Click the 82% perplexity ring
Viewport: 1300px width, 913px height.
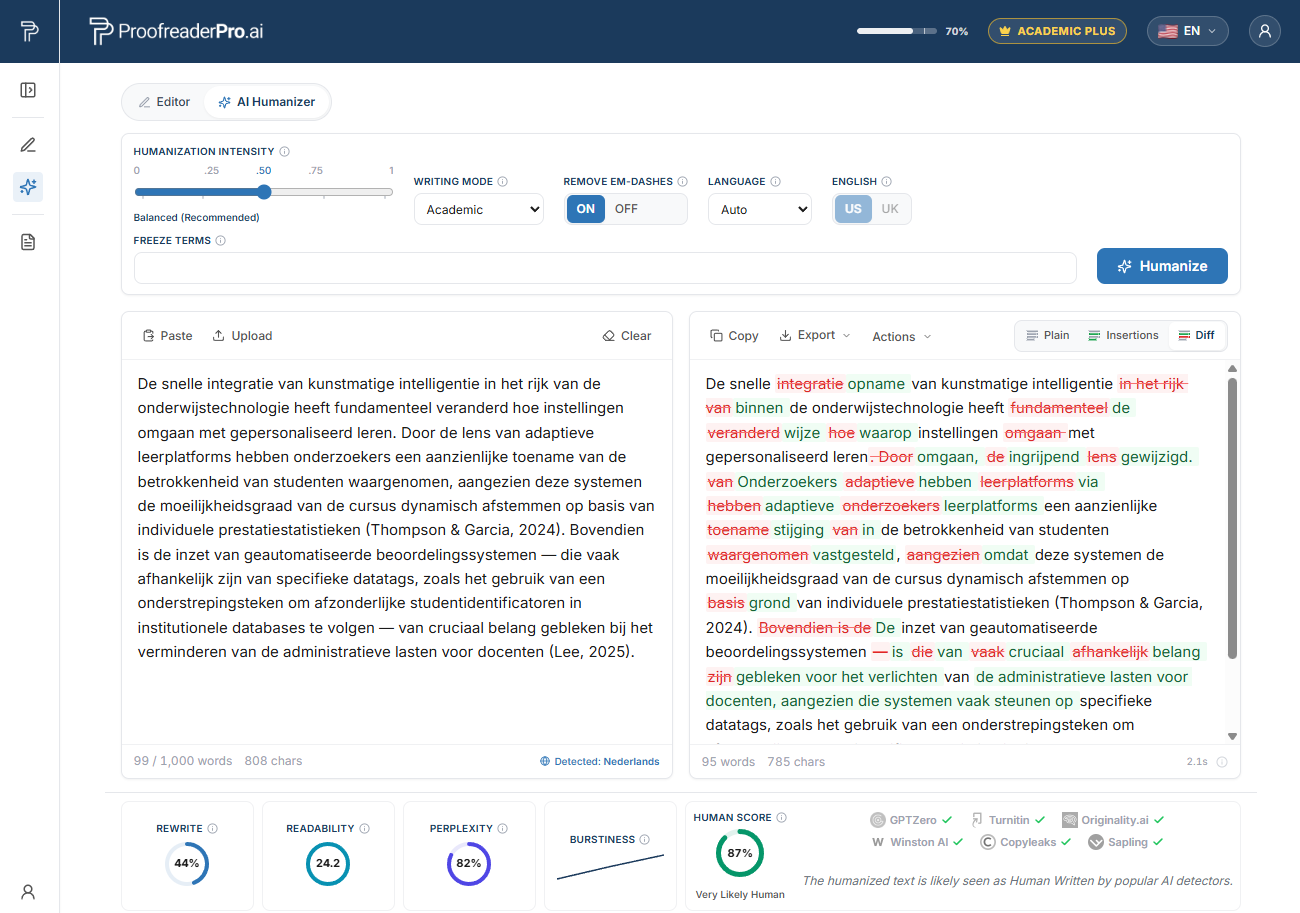(469, 863)
